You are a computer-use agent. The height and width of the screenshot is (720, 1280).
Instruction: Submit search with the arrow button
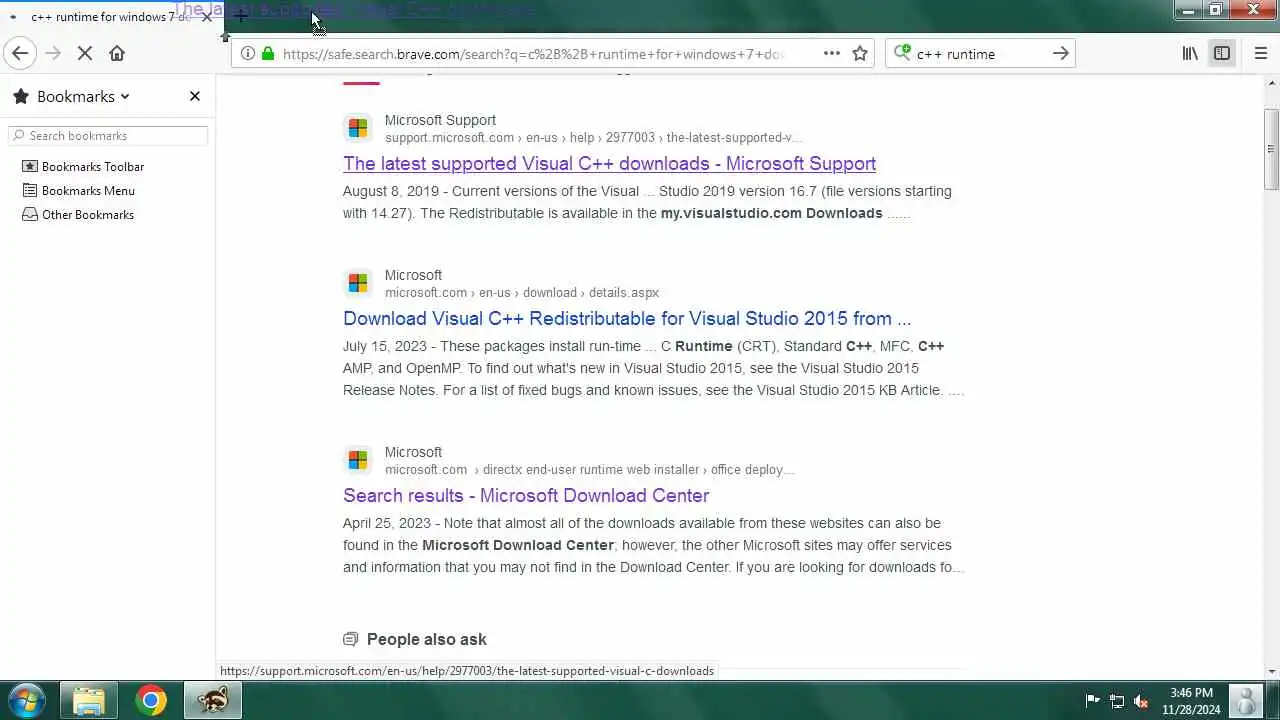(1061, 54)
